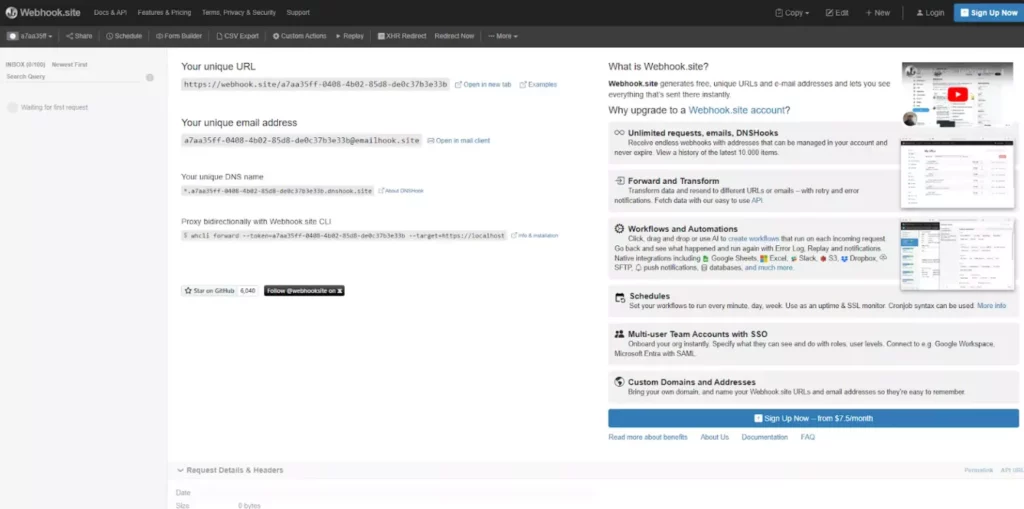Click Open in mail client
Screen dimensions: 1024x509
[458, 140]
